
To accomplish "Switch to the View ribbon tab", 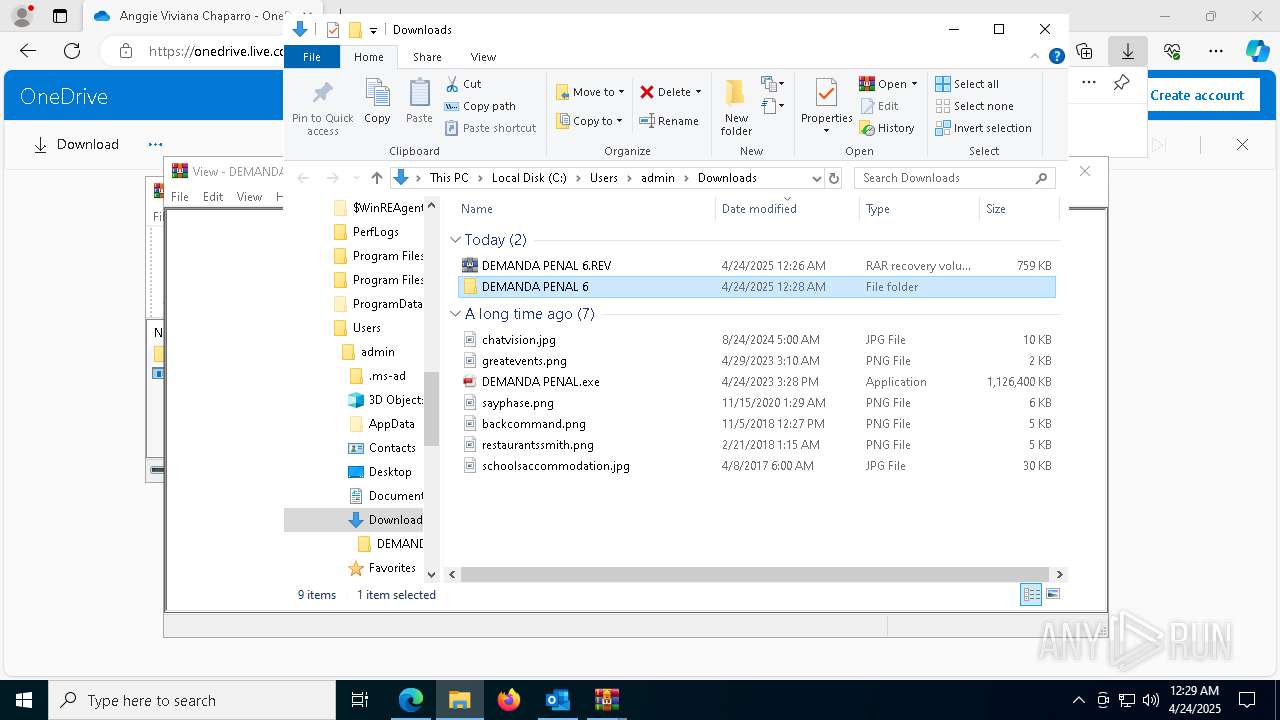I will [483, 57].
